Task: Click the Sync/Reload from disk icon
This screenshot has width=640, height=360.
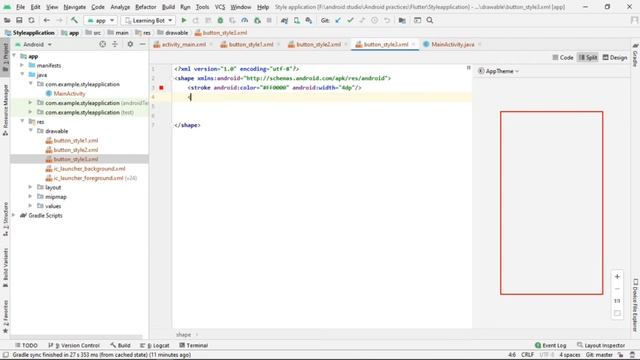Action: [31, 20]
